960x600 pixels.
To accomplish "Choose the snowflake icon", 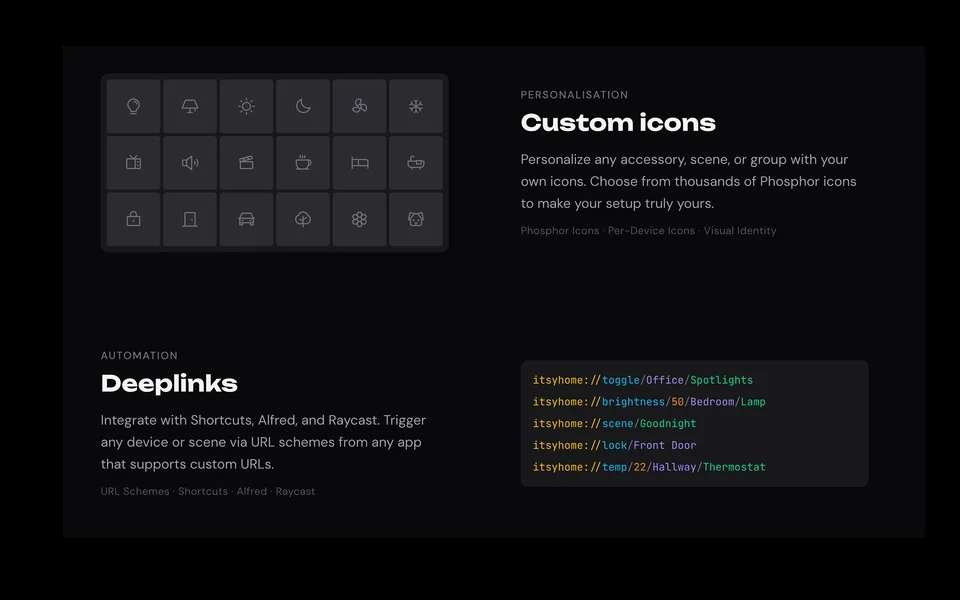I will point(416,107).
